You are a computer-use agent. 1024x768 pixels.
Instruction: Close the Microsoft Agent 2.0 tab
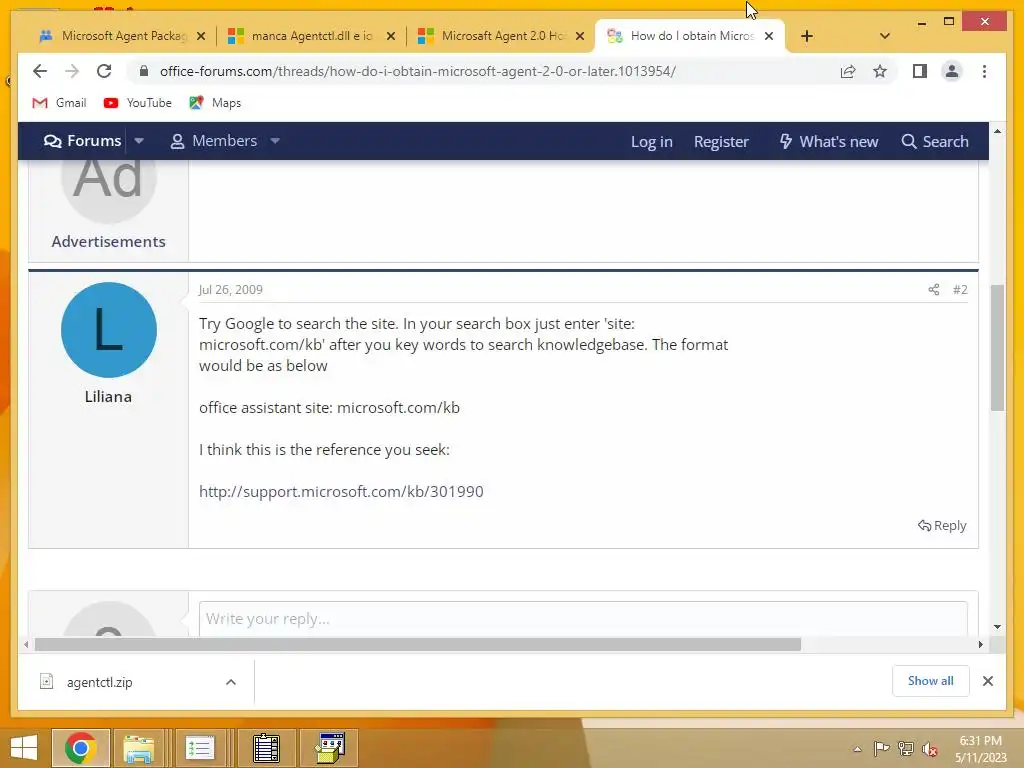[580, 36]
